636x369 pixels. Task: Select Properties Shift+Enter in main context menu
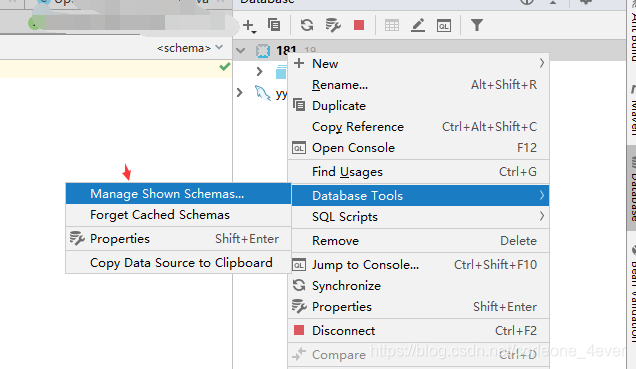tap(418, 307)
